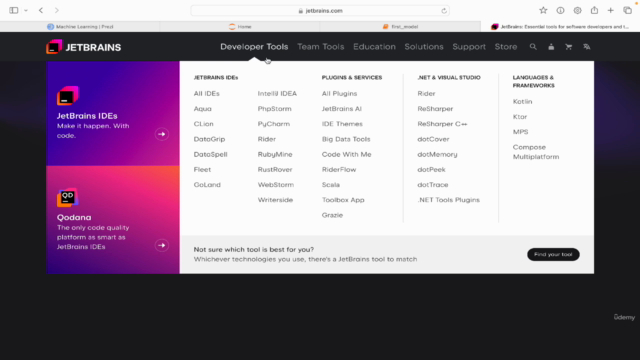640x360 pixels.
Task: Open the site search icon
Action: (533, 47)
